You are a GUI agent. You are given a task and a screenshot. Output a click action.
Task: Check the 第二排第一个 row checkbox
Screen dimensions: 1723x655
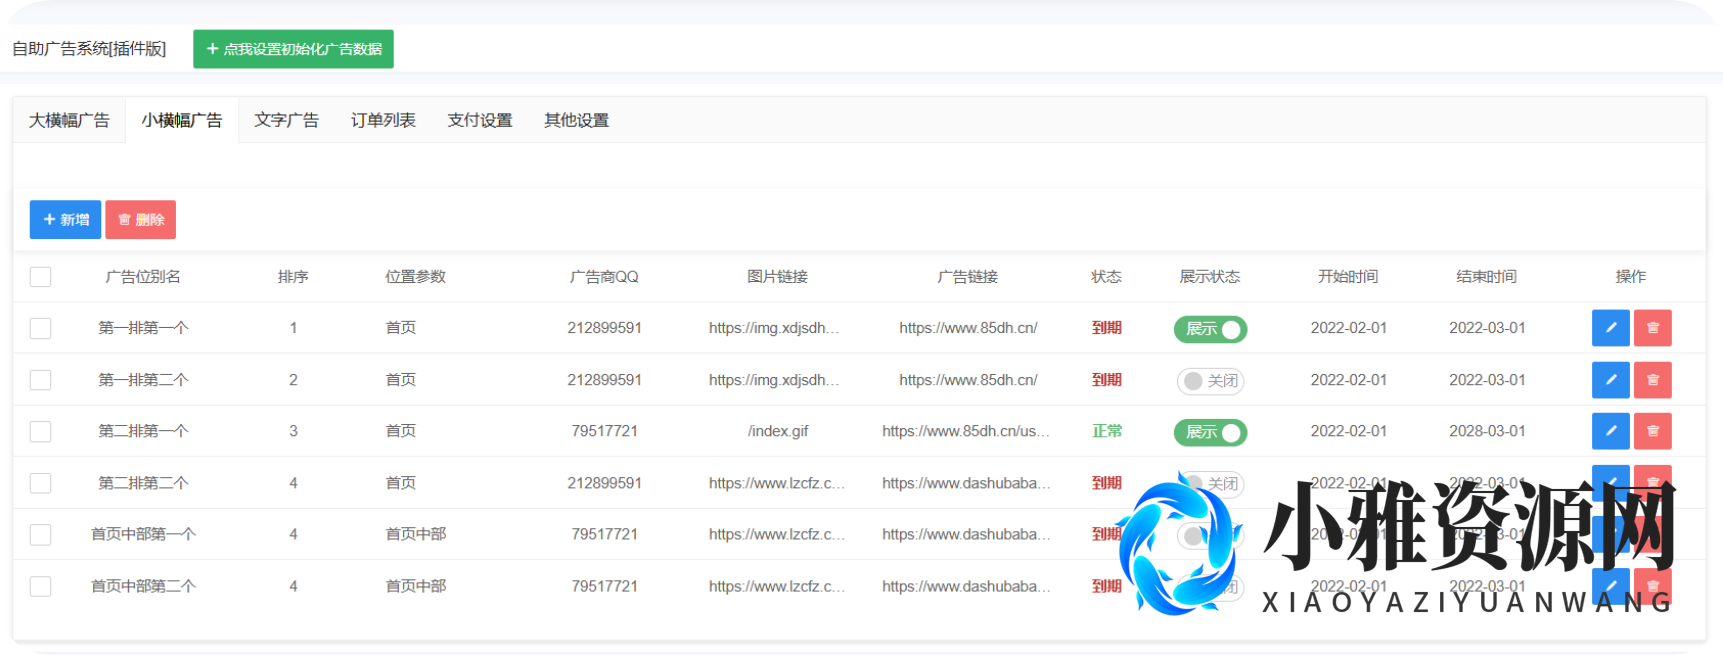(40, 431)
